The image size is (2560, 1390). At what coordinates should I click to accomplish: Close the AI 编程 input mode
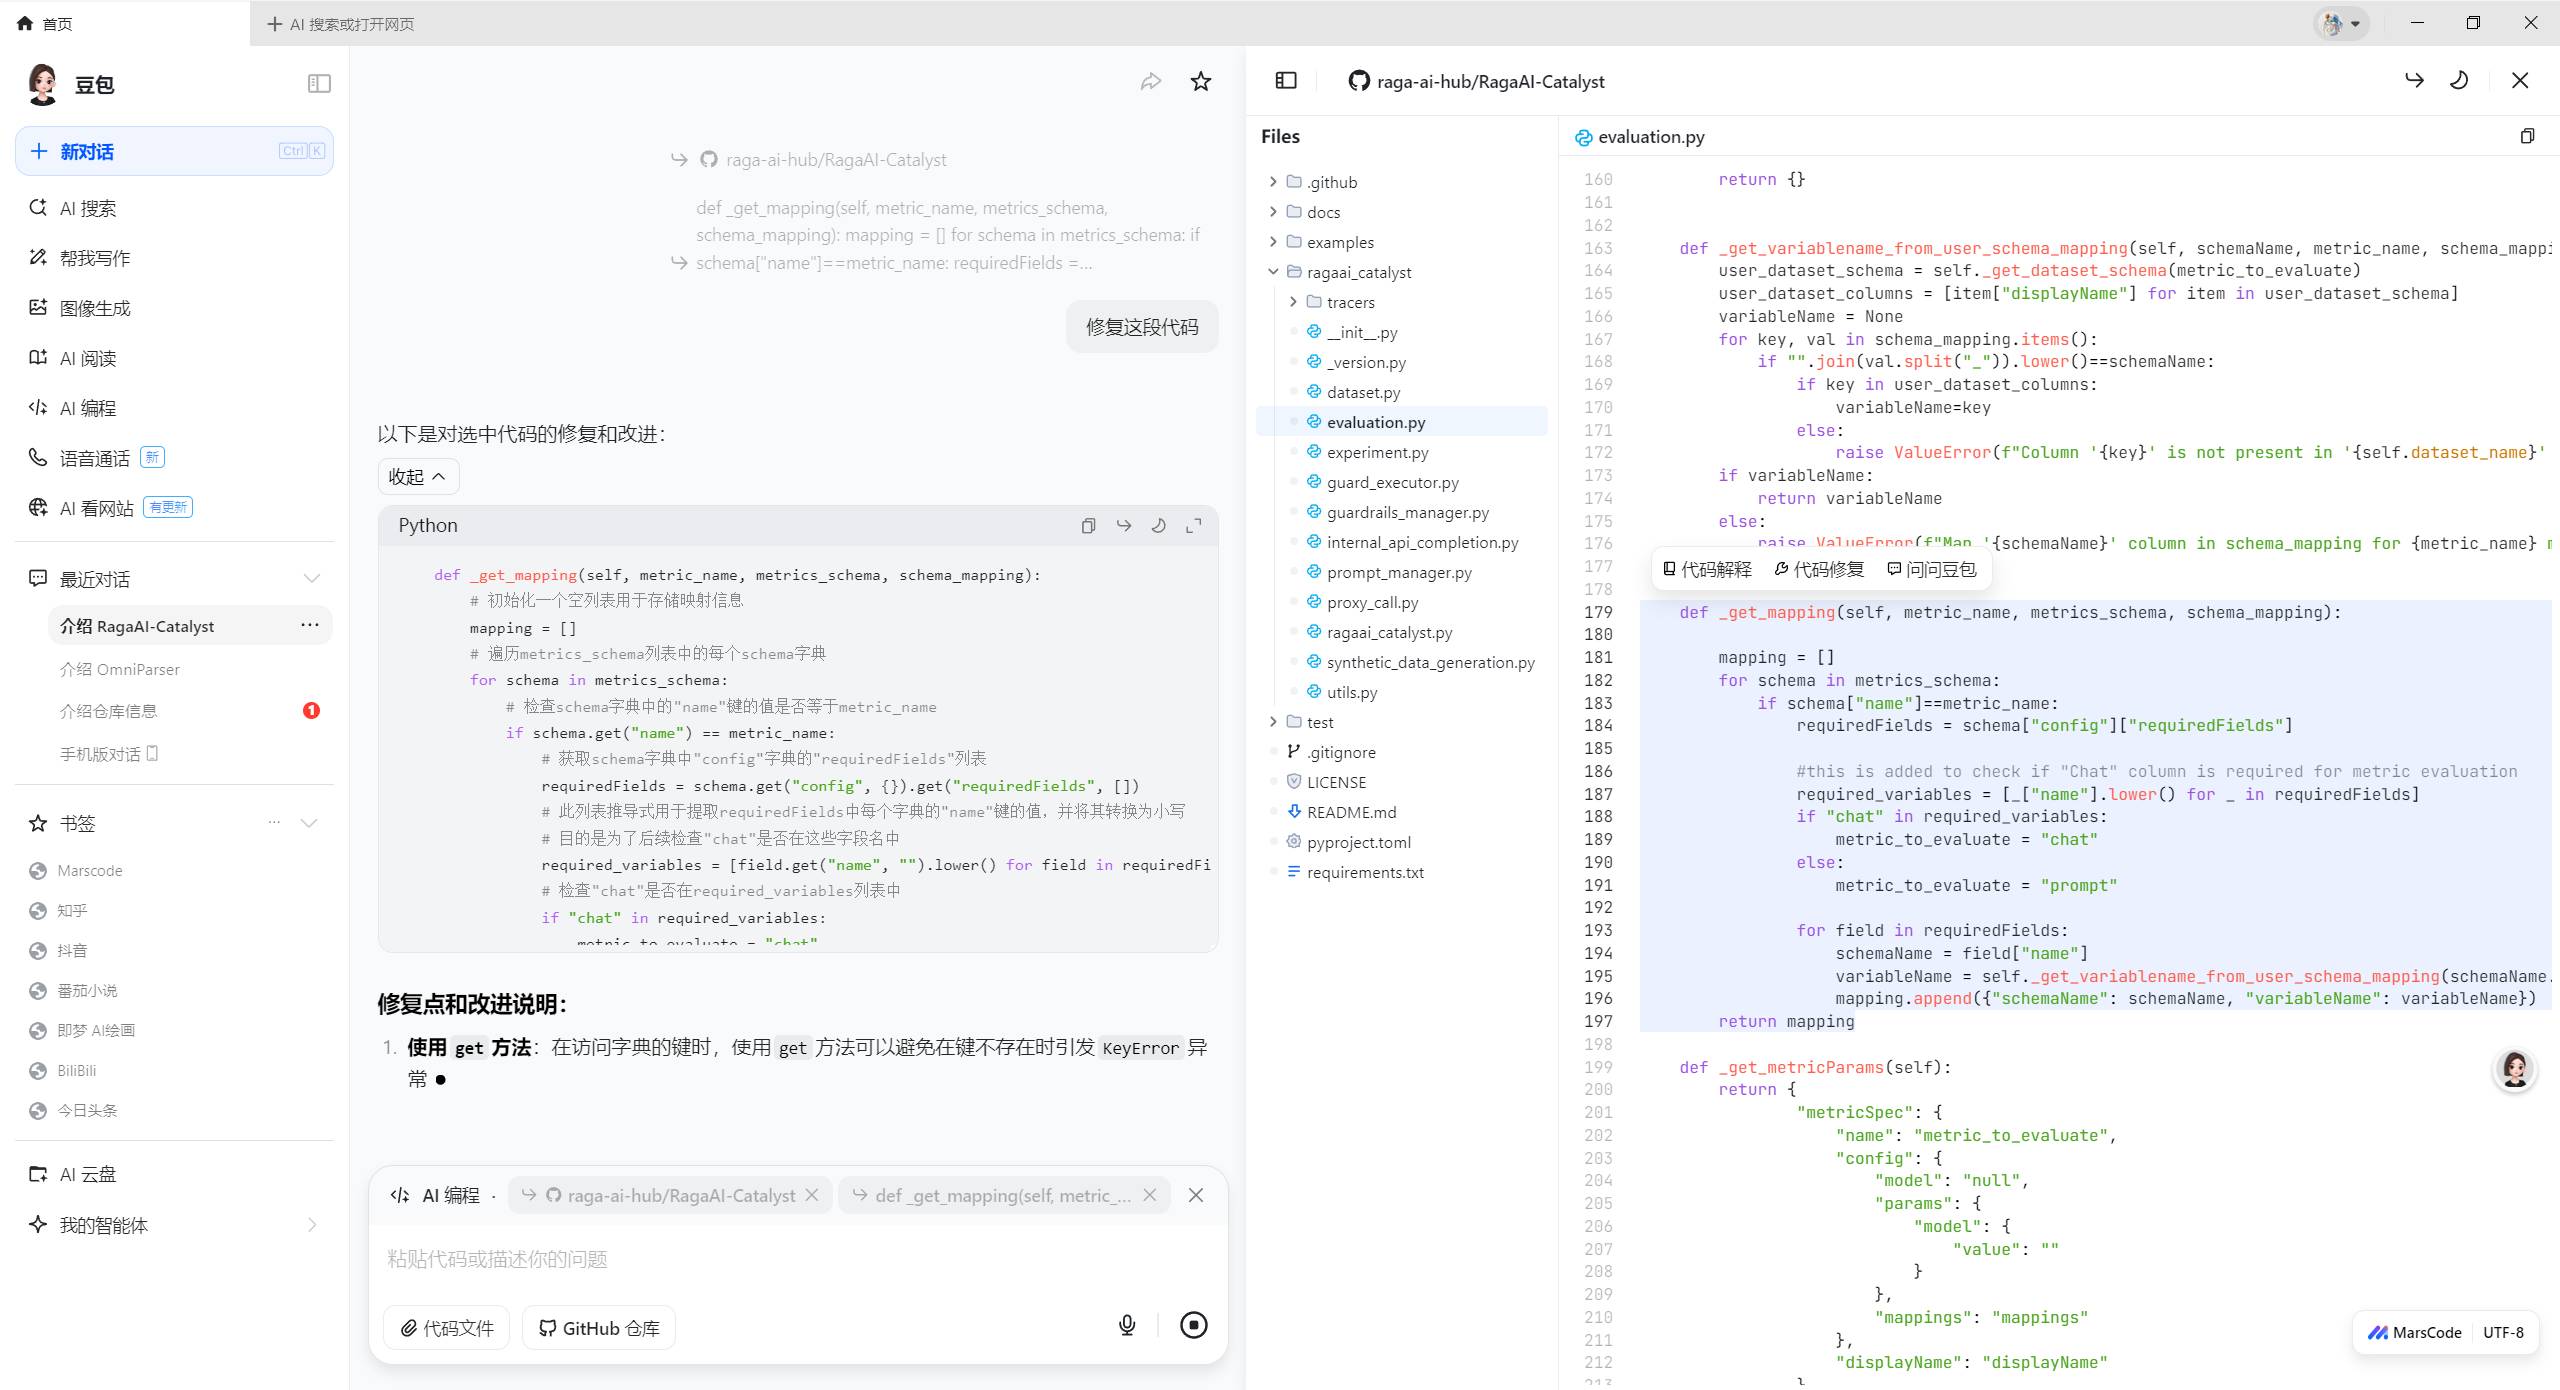tap(1196, 1195)
